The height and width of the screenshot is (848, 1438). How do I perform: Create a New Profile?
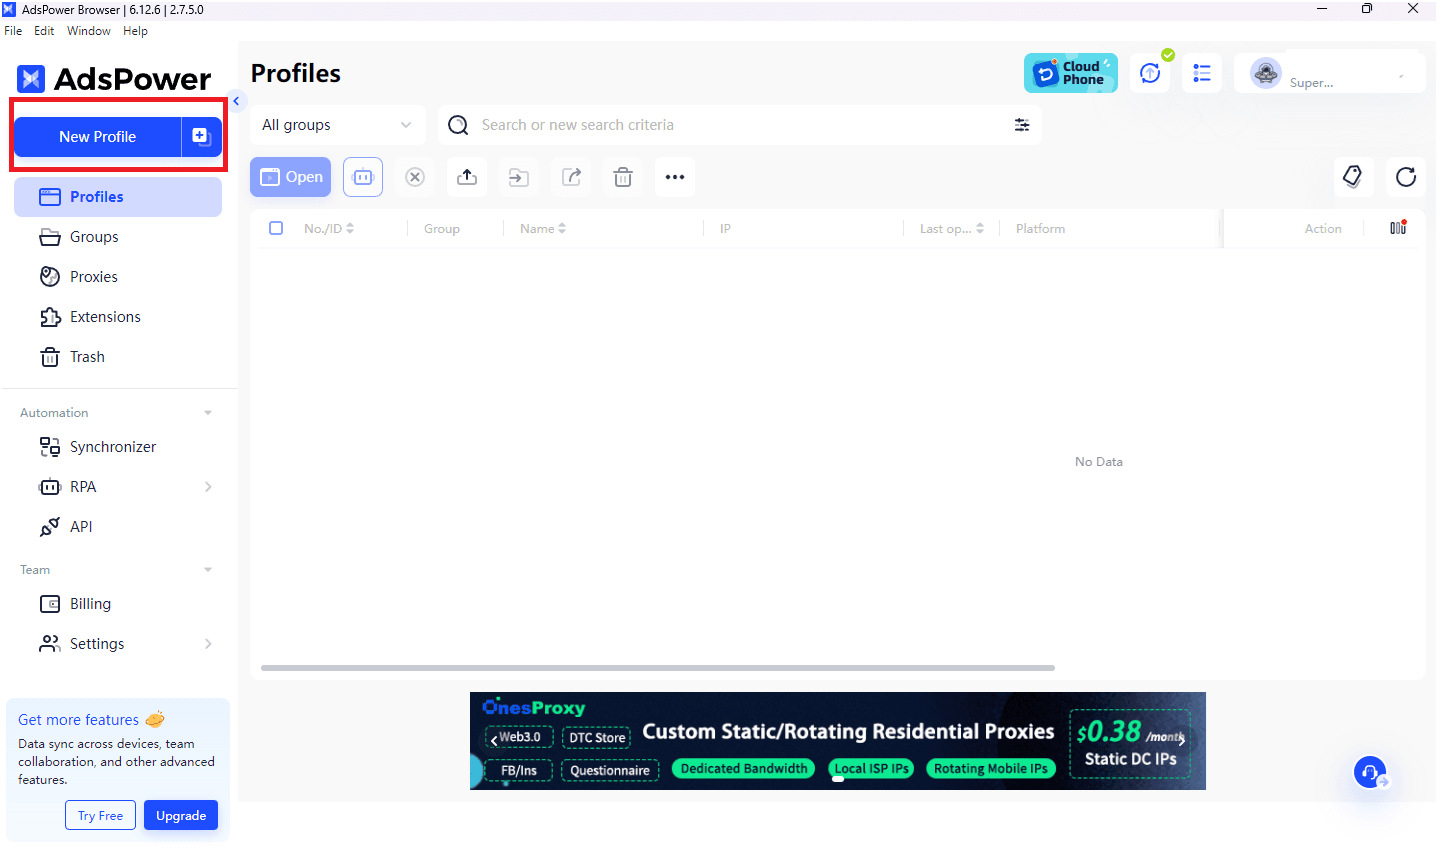point(97,136)
